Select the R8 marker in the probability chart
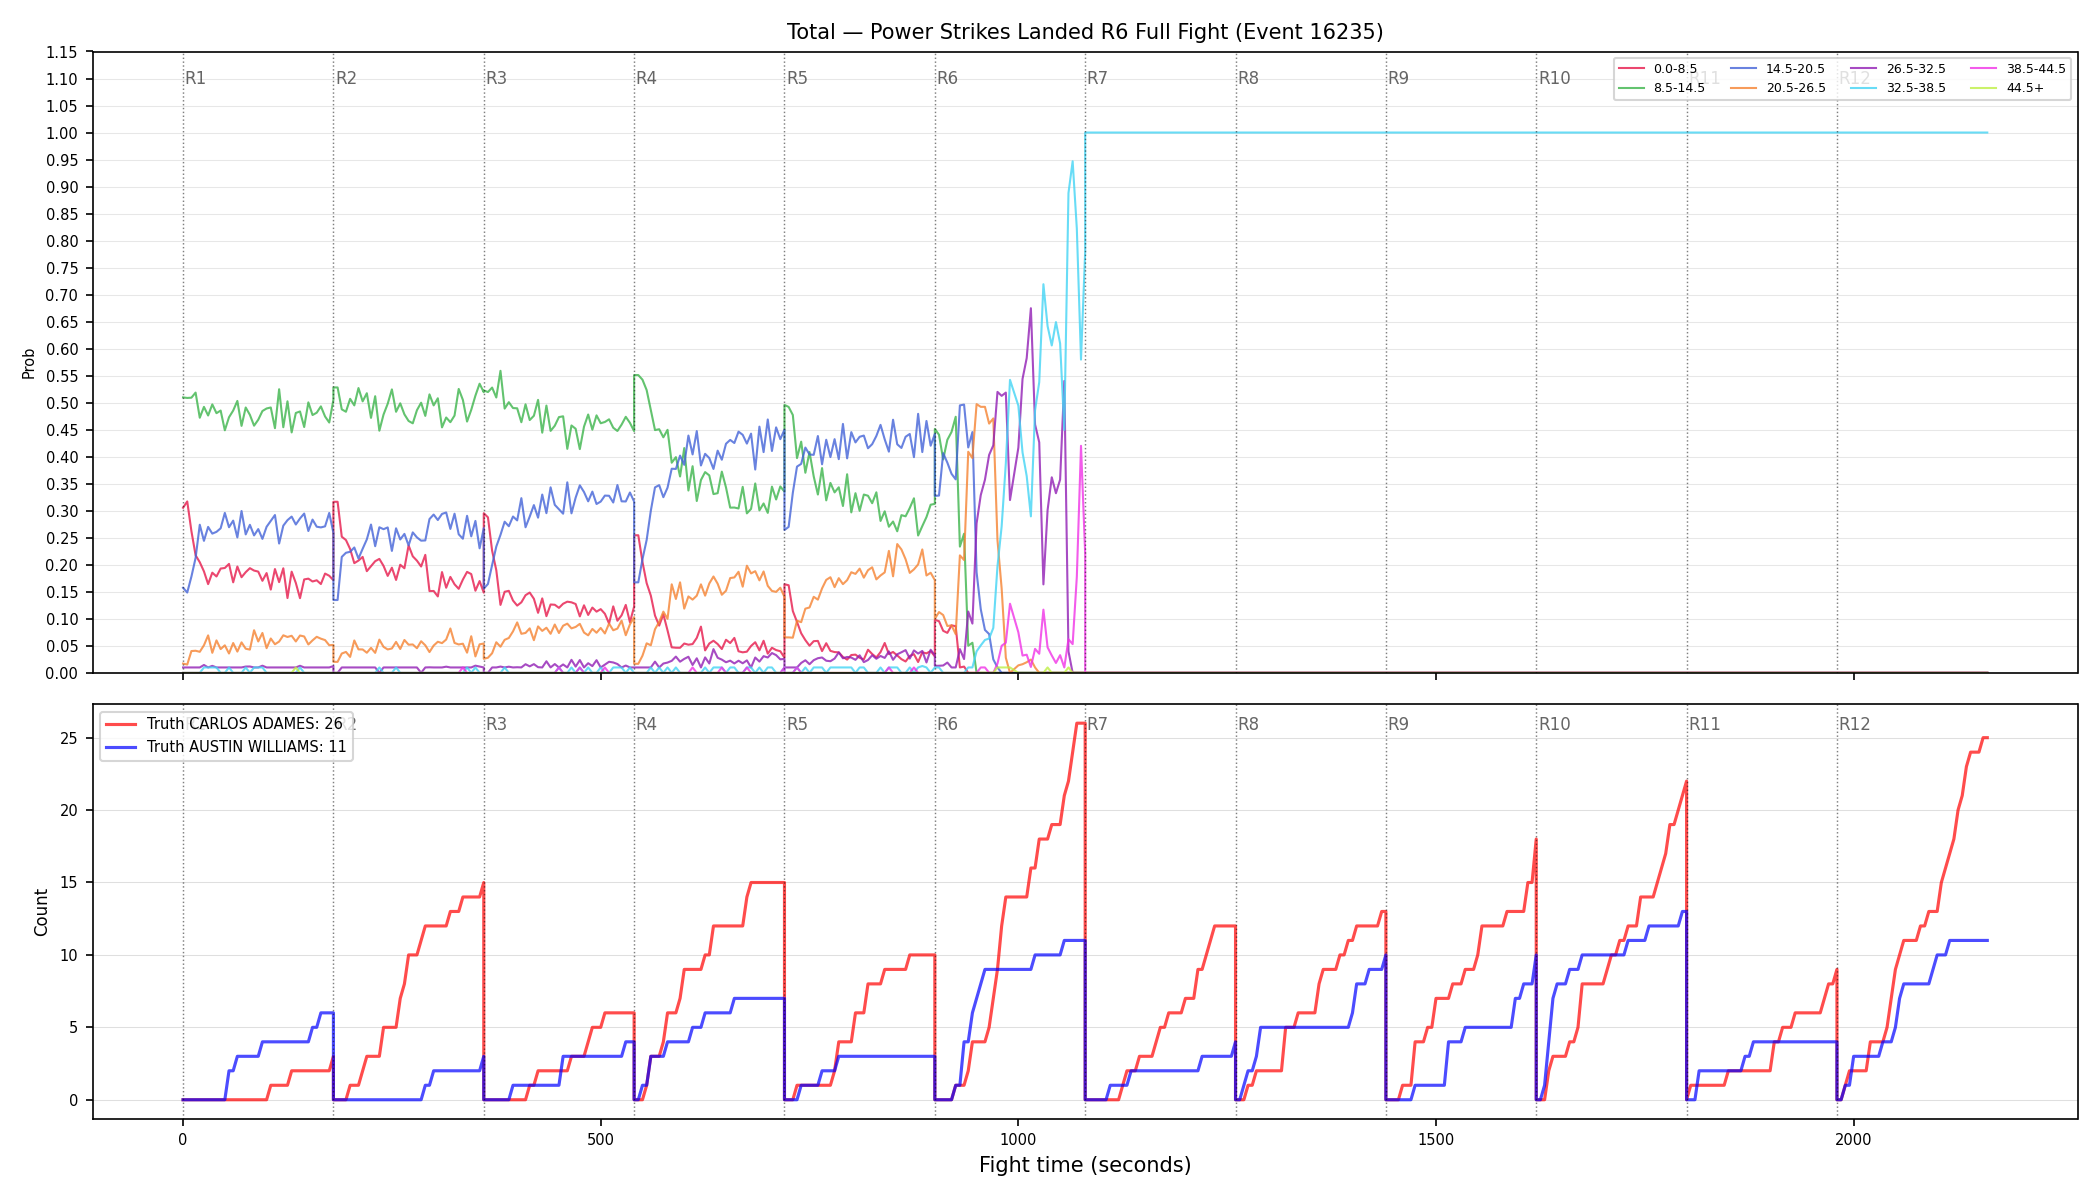The image size is (2100, 1200). tap(1248, 78)
